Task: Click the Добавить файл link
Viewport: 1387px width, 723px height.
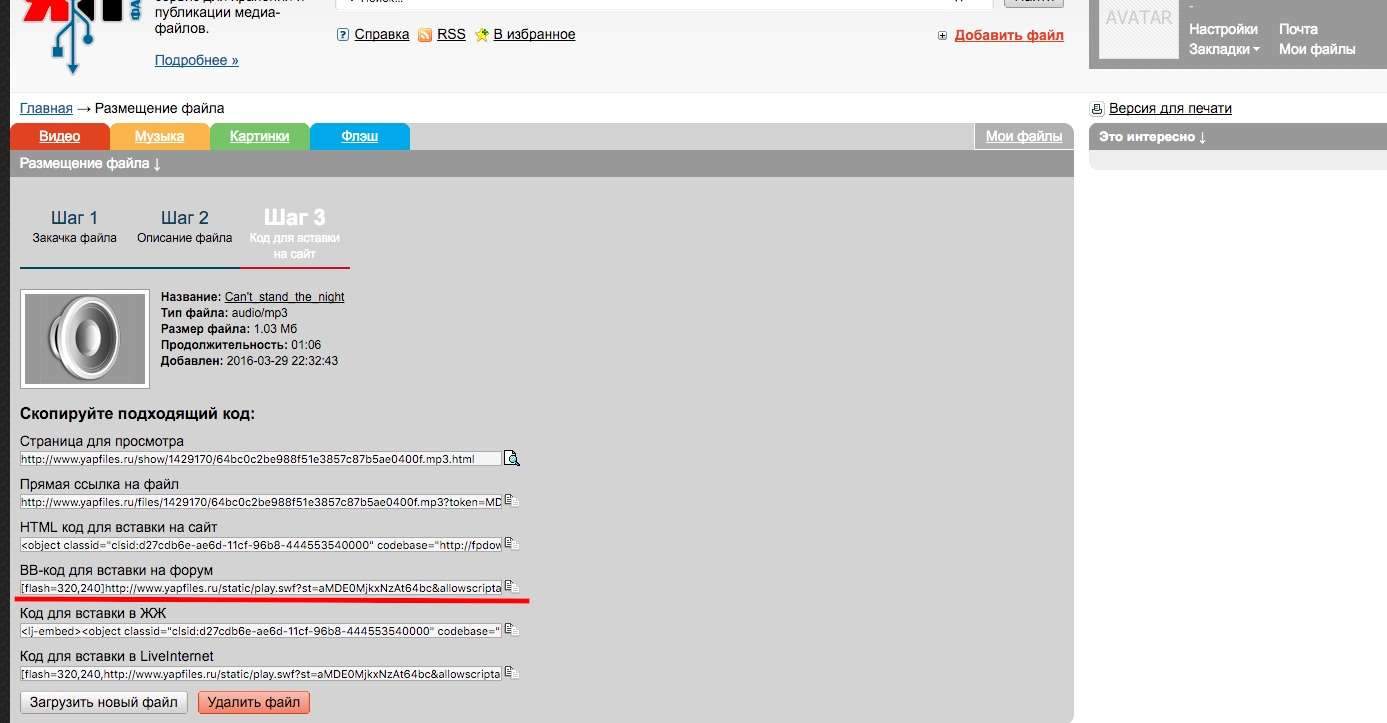Action: coord(1009,35)
